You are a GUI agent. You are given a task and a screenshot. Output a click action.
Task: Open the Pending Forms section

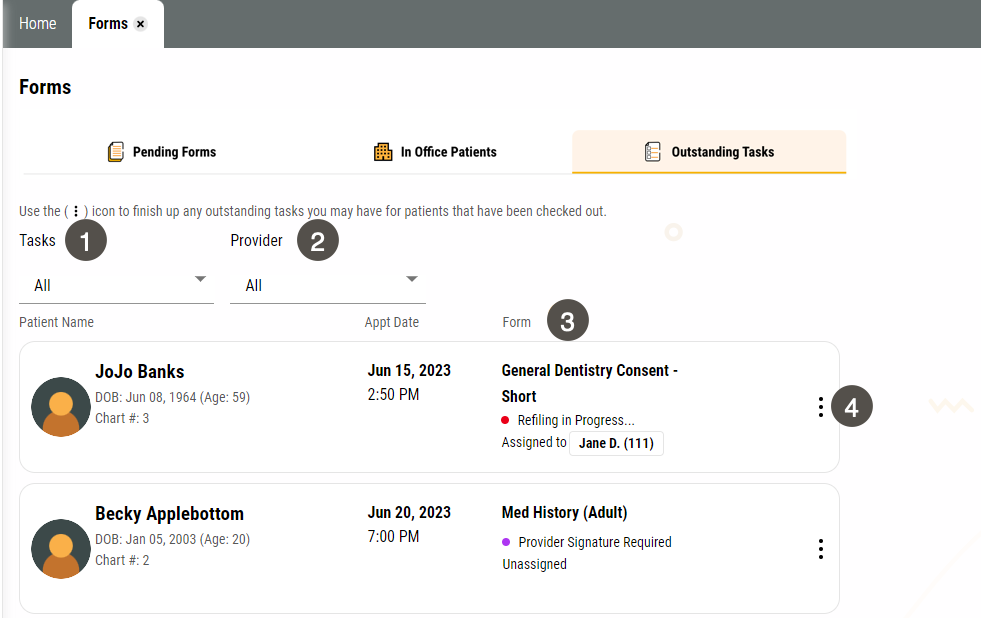[161, 152]
